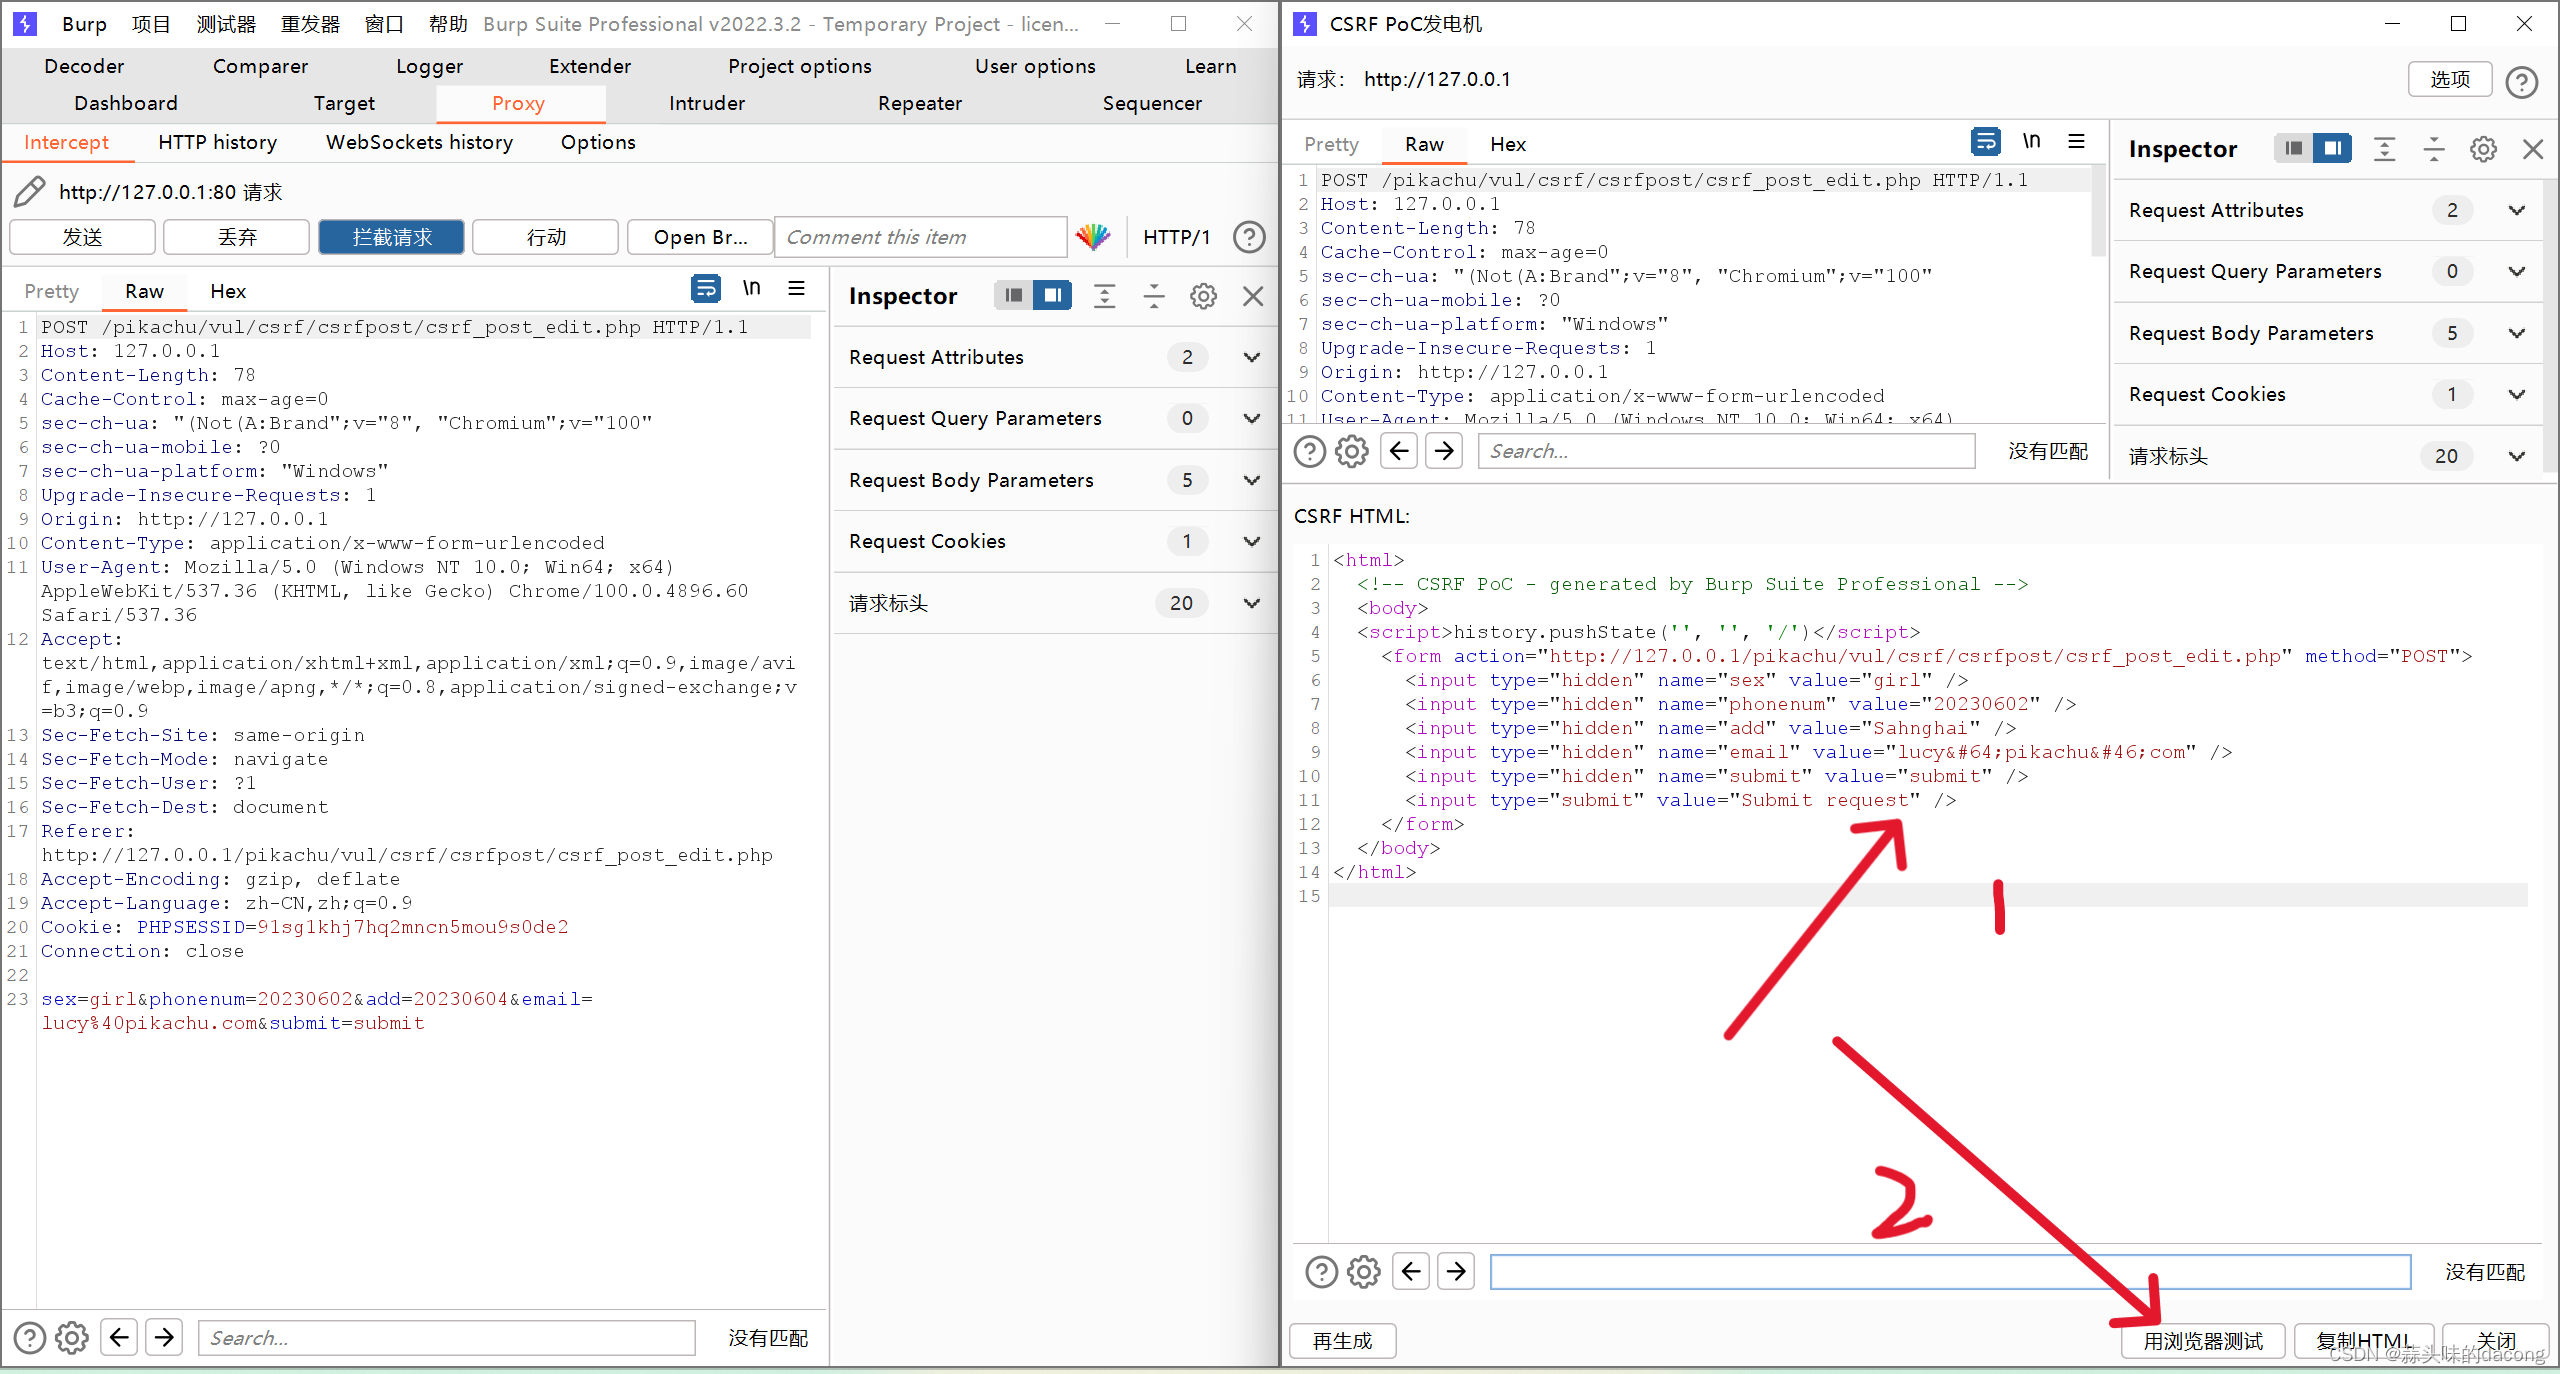This screenshot has width=2560, height=1374.
Task: Go to next match in CSRF HTML search
Action: tap(1456, 1271)
